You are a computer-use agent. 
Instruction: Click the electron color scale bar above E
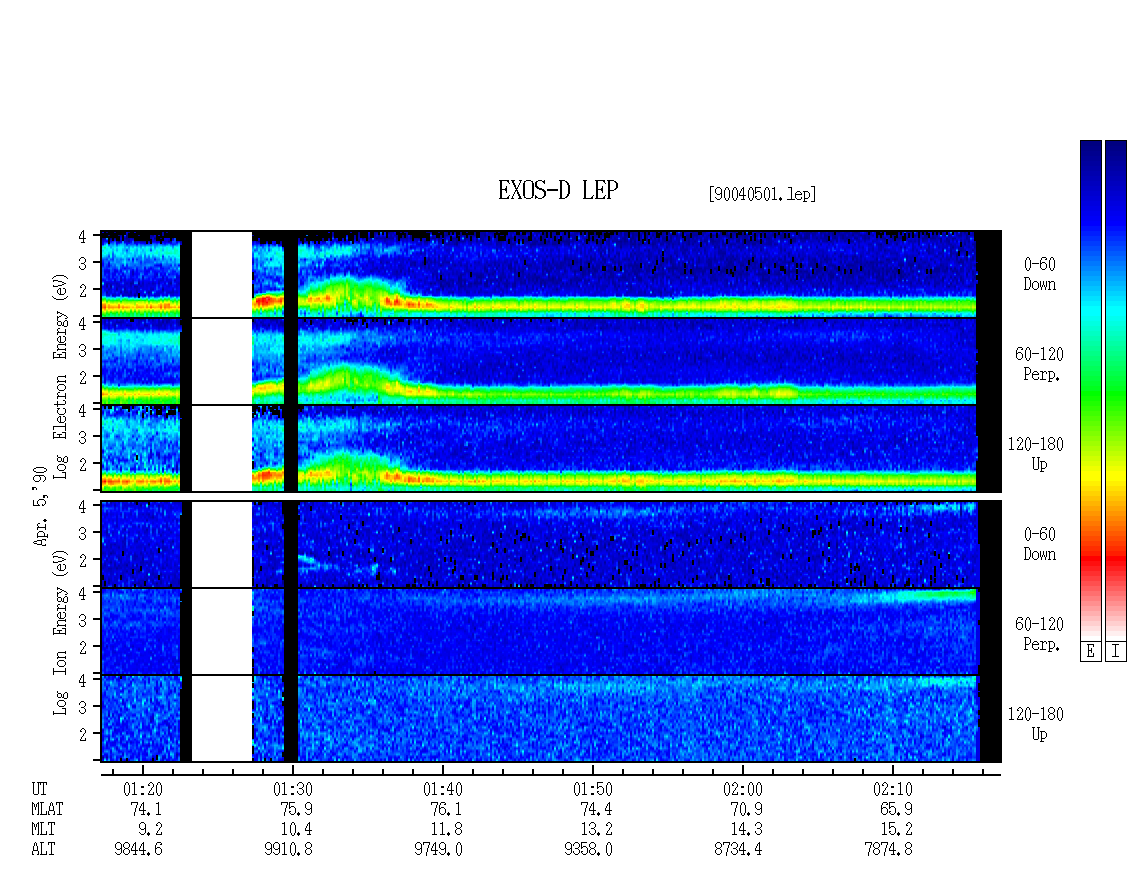[x=1090, y=390]
